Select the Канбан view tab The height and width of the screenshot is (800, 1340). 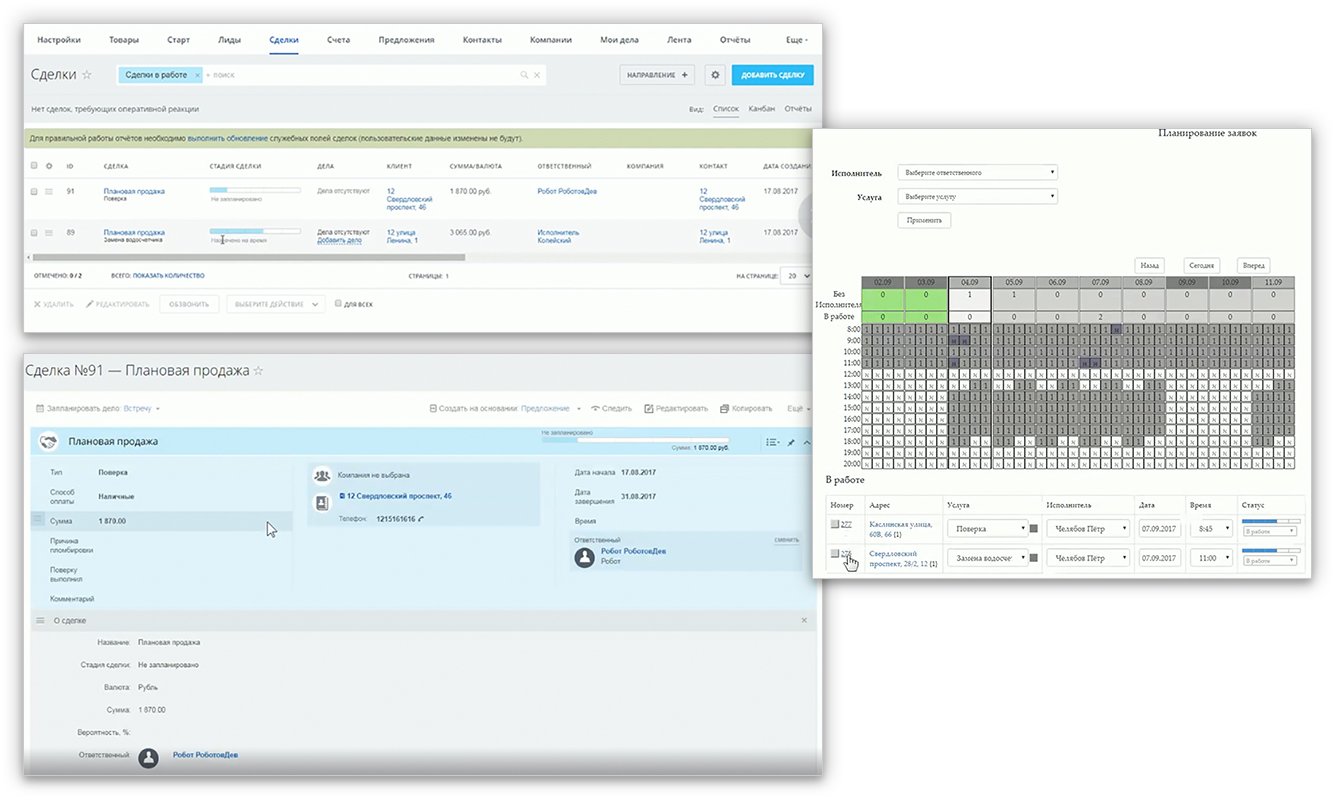(x=762, y=108)
